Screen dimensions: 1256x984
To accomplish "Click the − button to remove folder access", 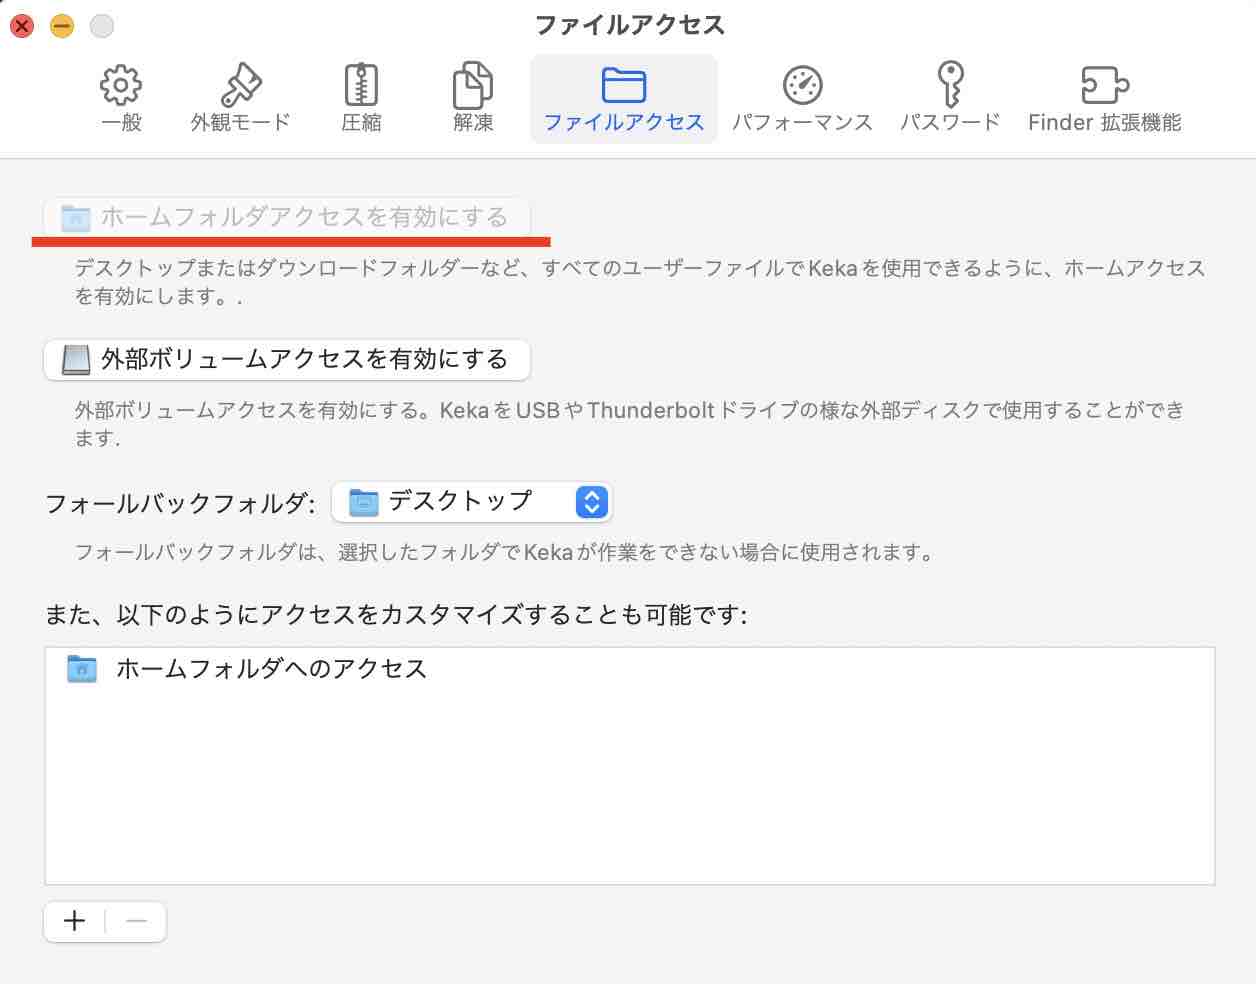I will click(x=135, y=921).
